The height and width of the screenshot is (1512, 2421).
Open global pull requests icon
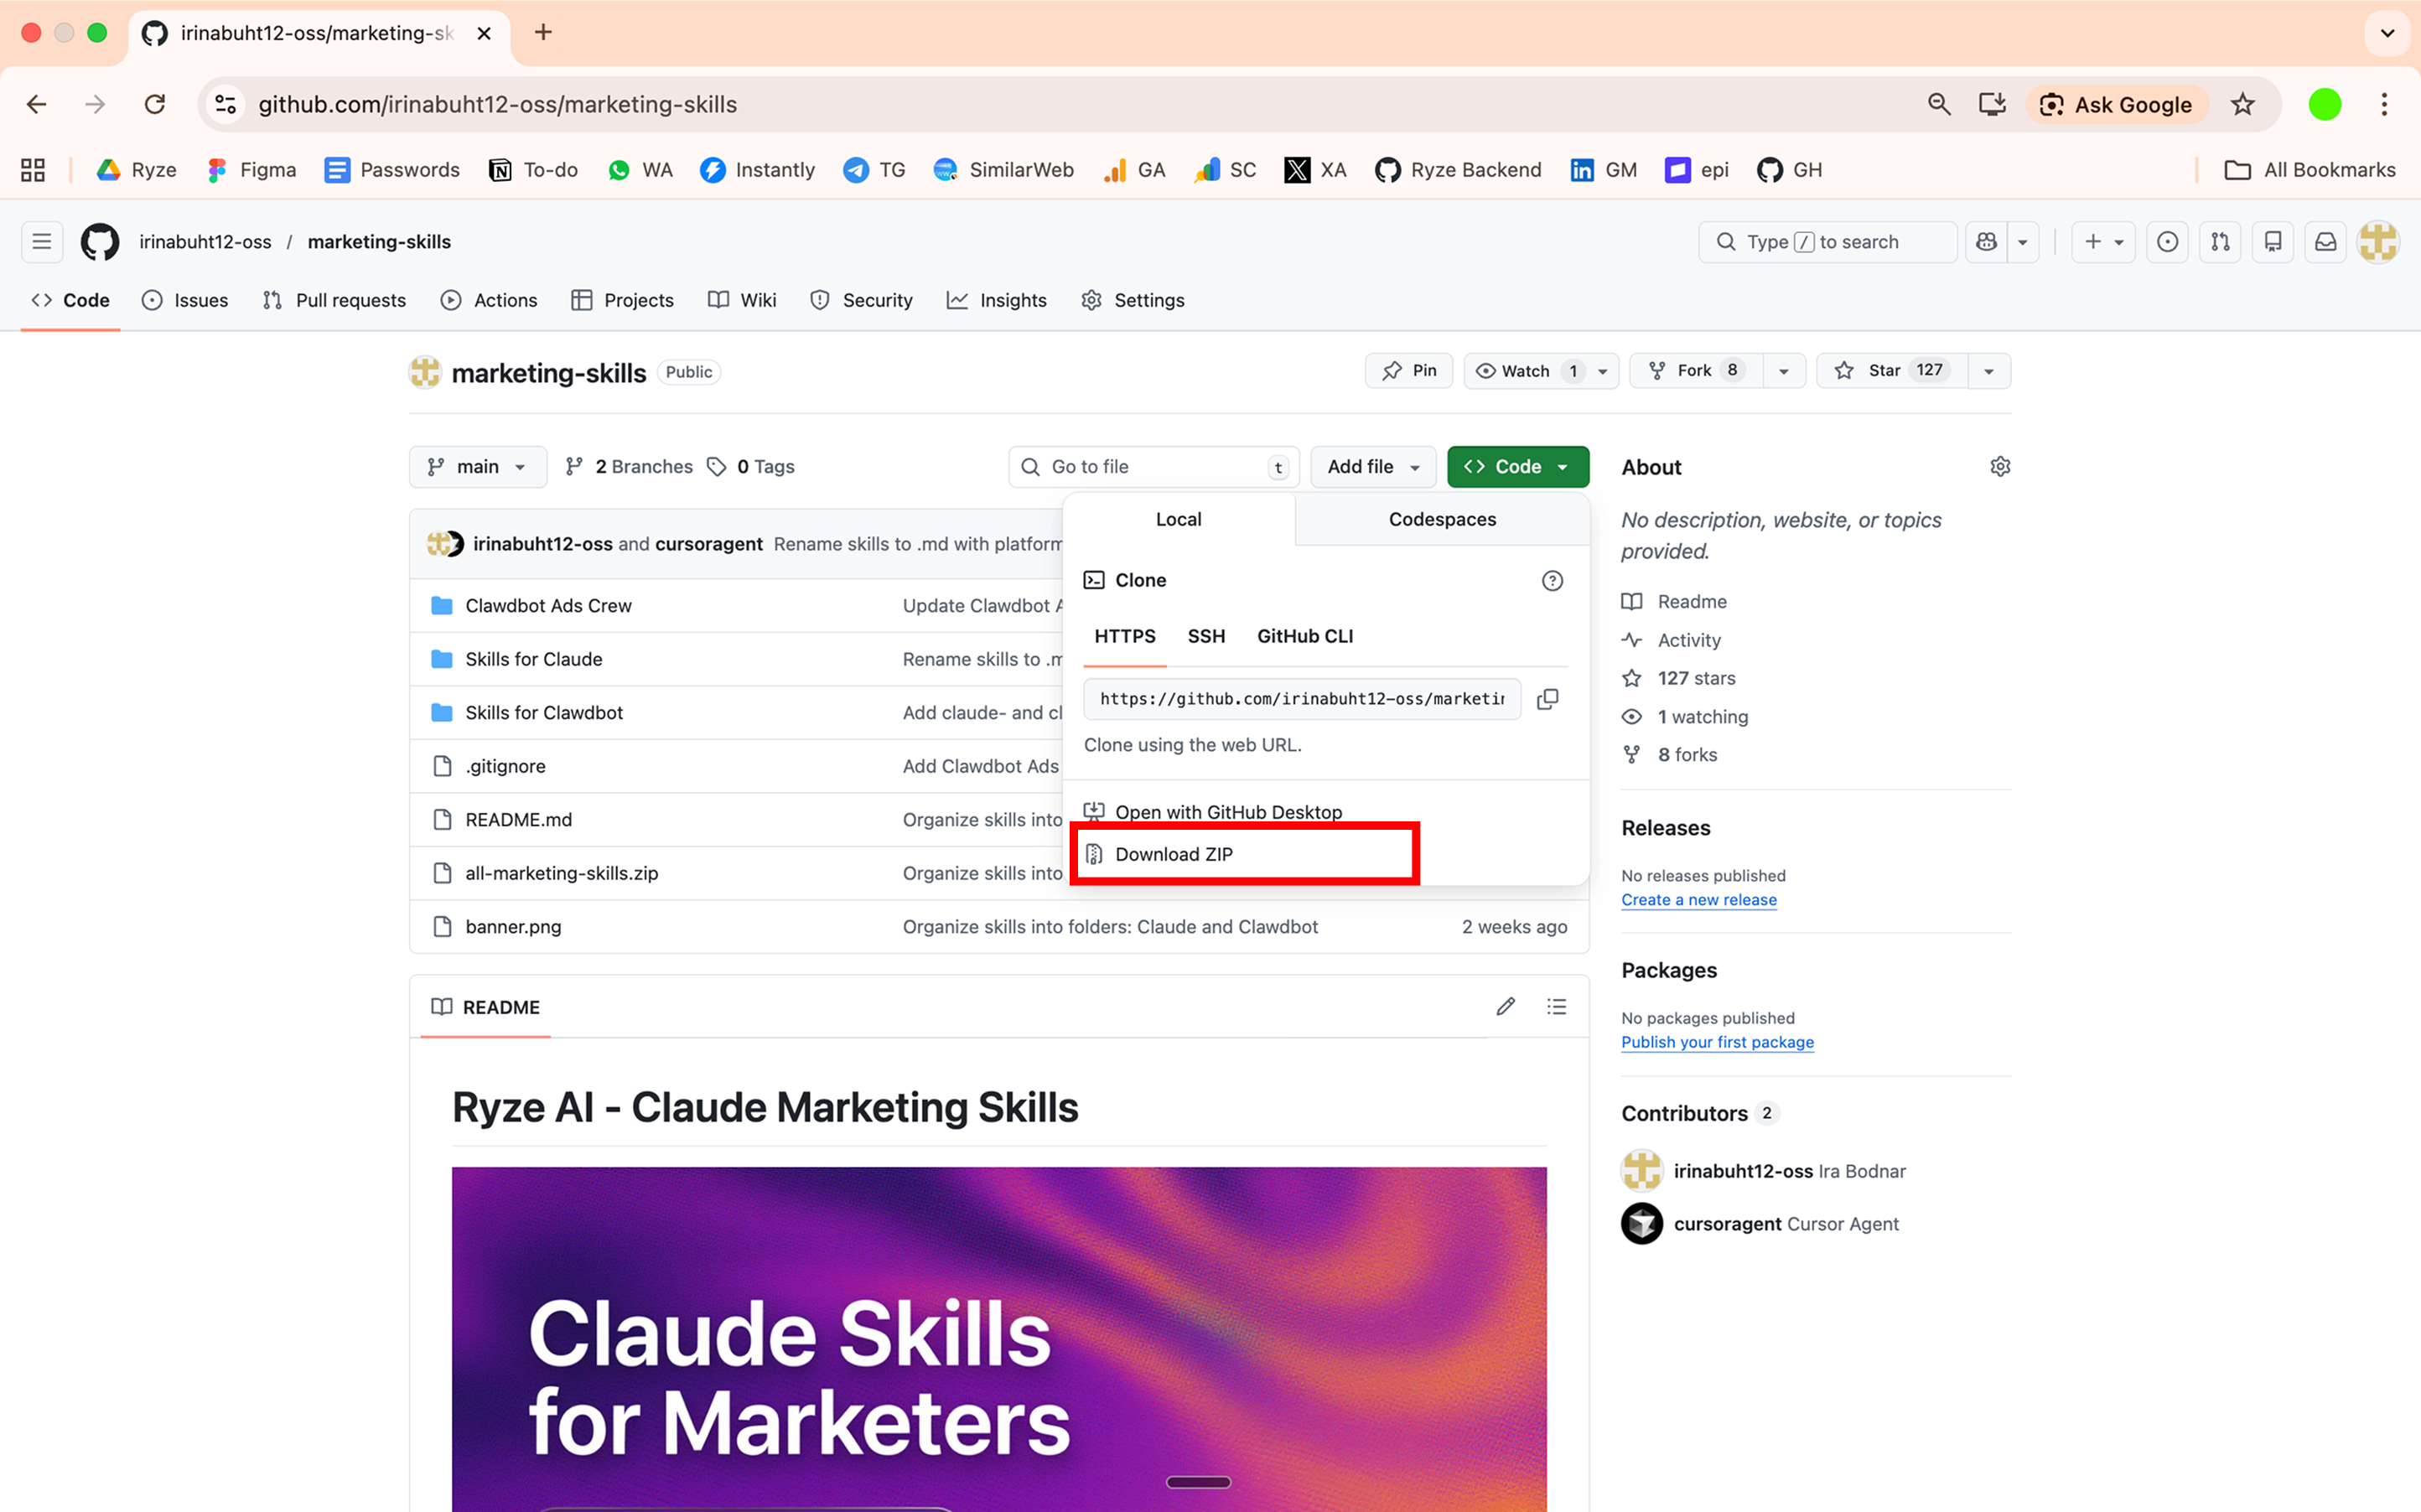[x=2219, y=241]
